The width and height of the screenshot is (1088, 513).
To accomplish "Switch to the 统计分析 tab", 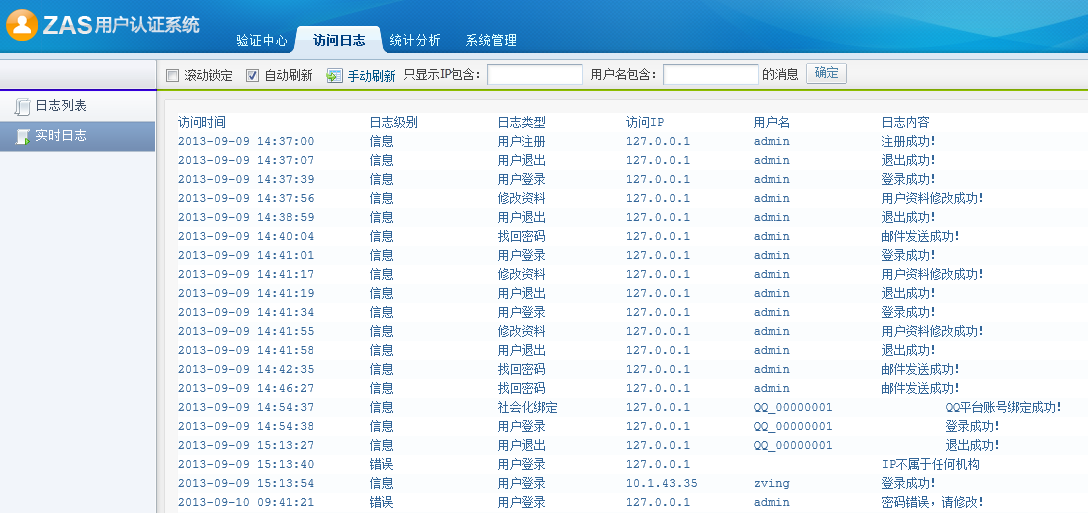I will click(x=415, y=41).
